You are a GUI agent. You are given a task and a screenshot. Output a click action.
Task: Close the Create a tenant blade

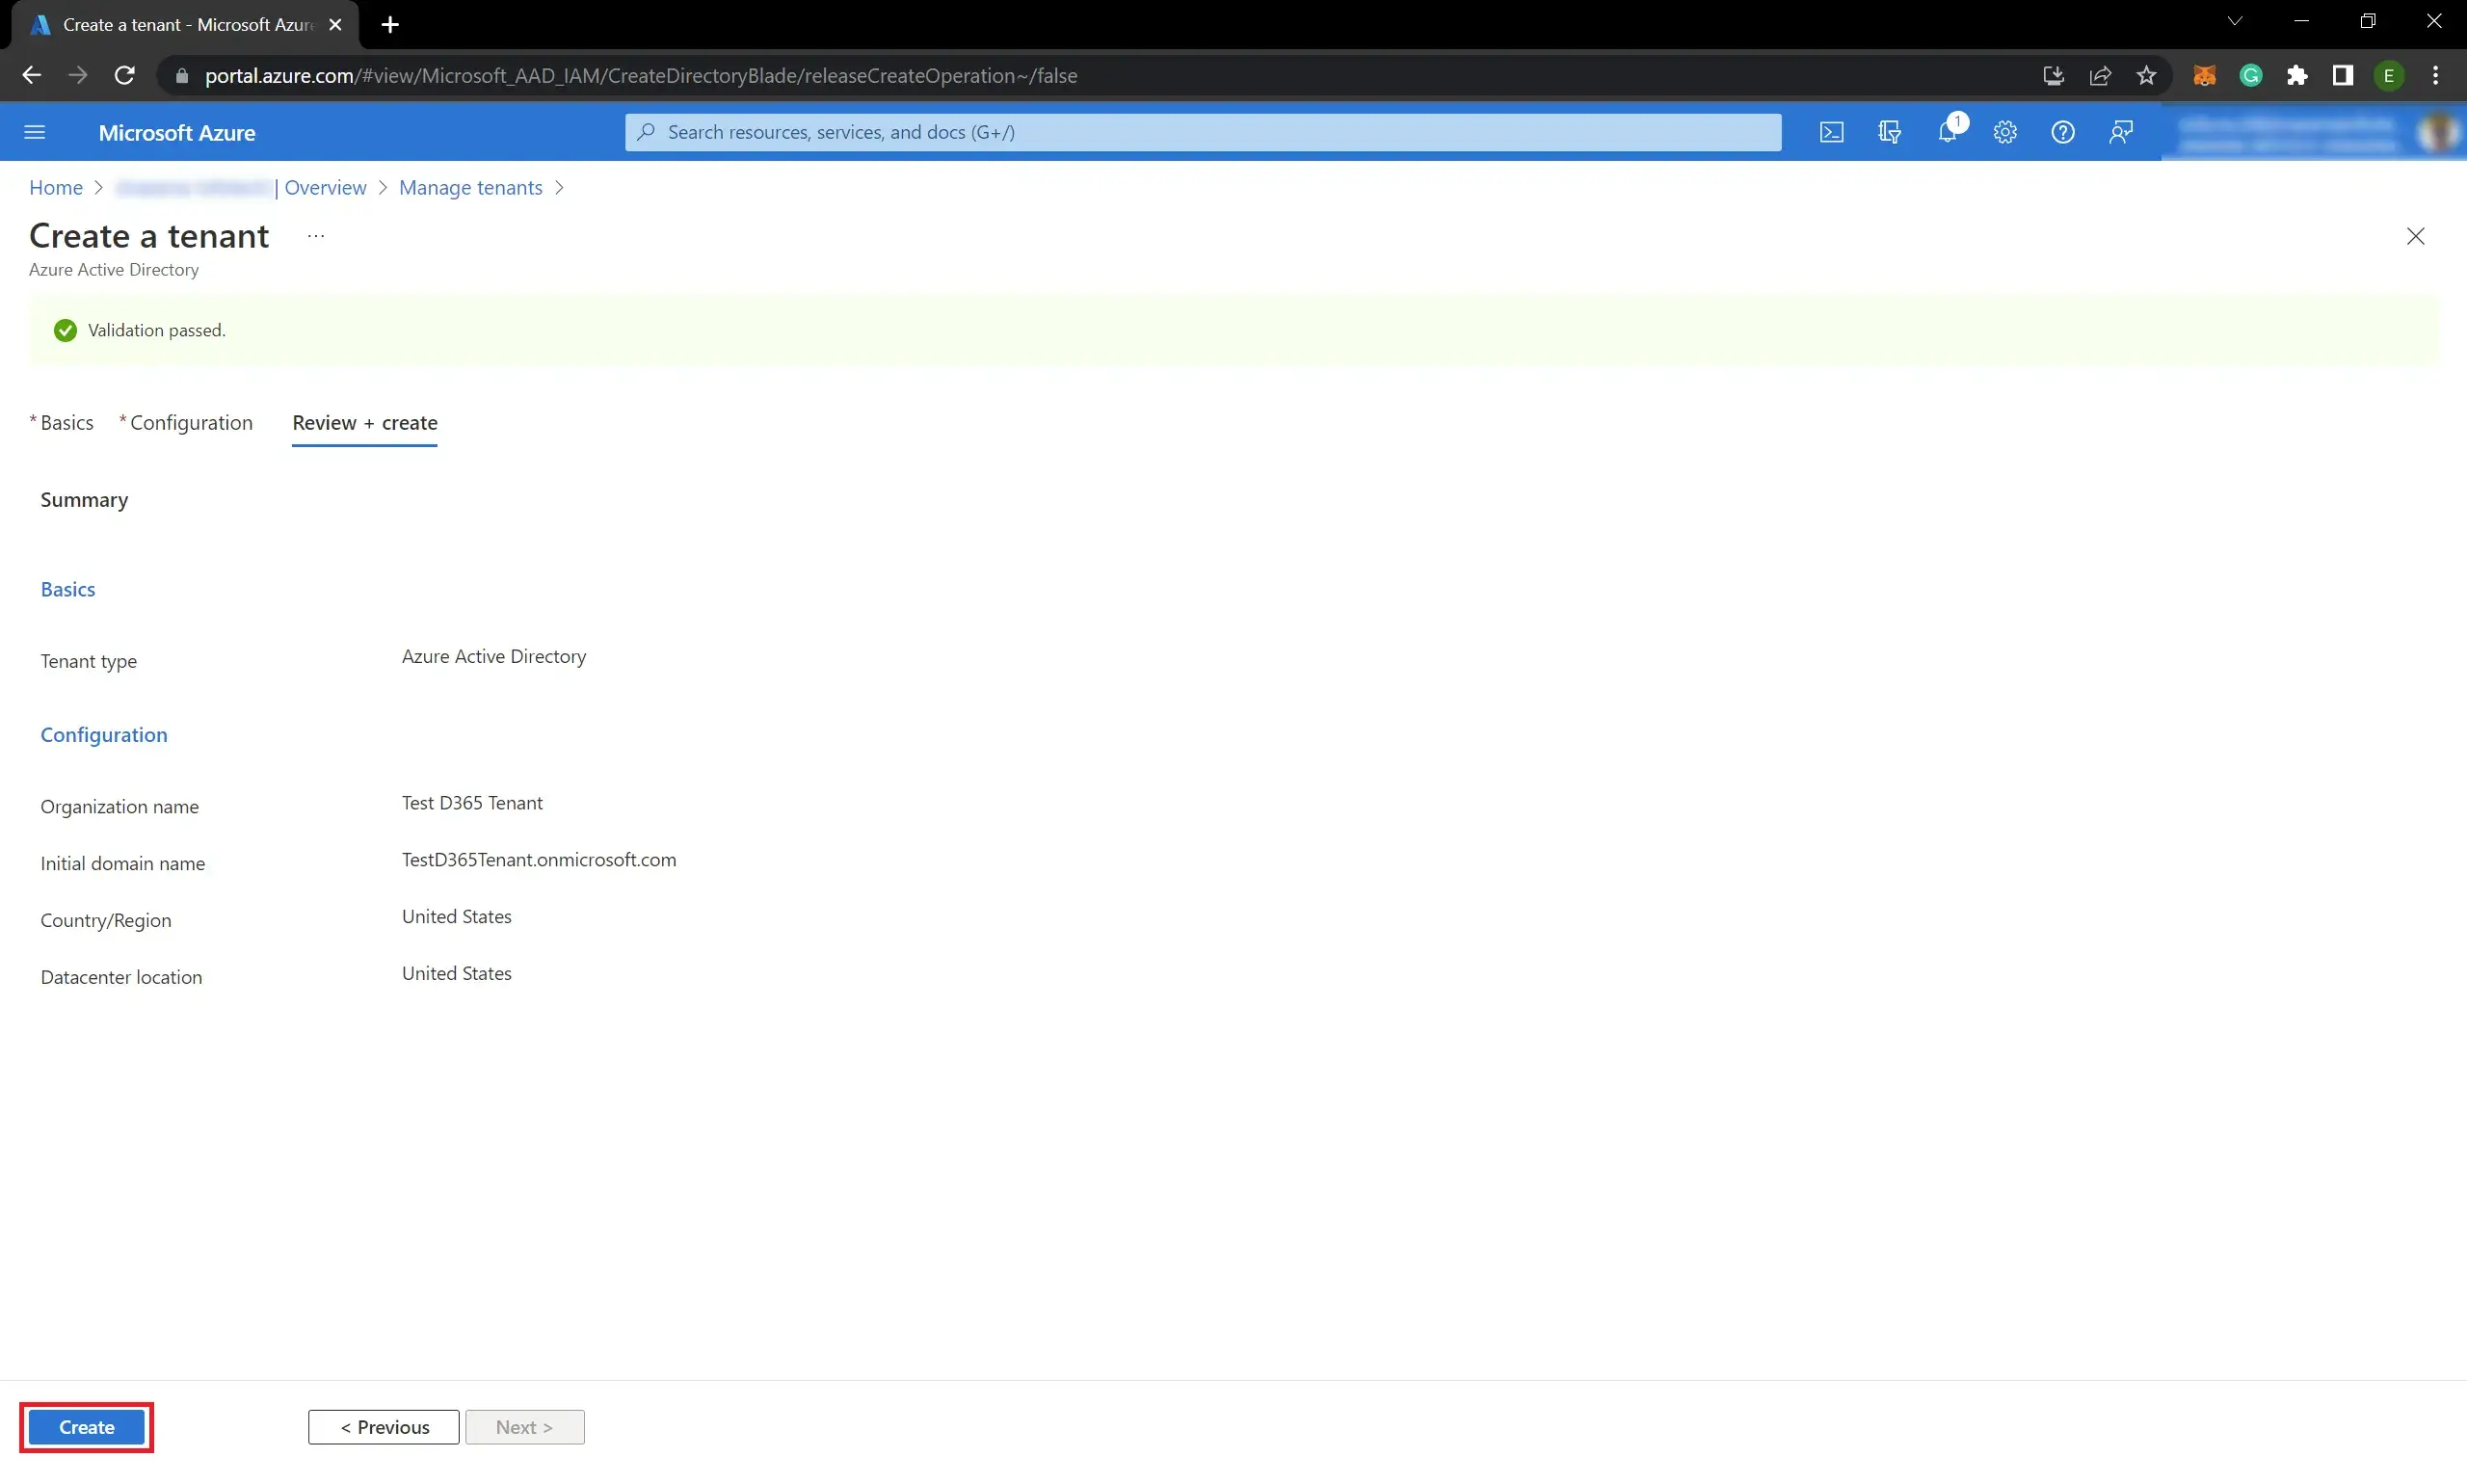tap(2415, 236)
